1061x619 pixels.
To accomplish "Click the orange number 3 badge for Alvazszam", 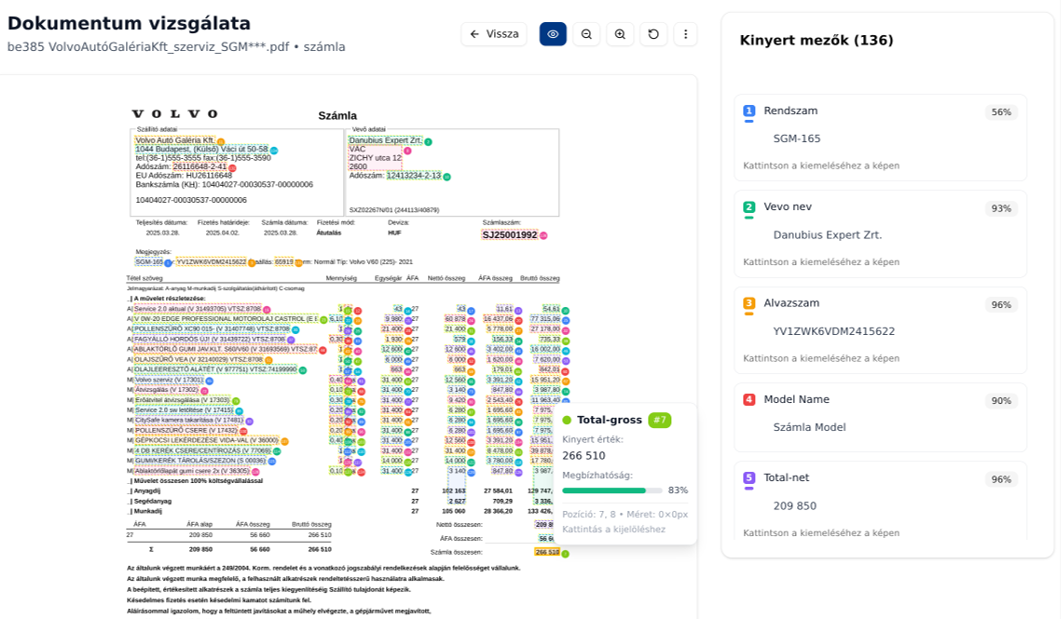I will pos(749,303).
